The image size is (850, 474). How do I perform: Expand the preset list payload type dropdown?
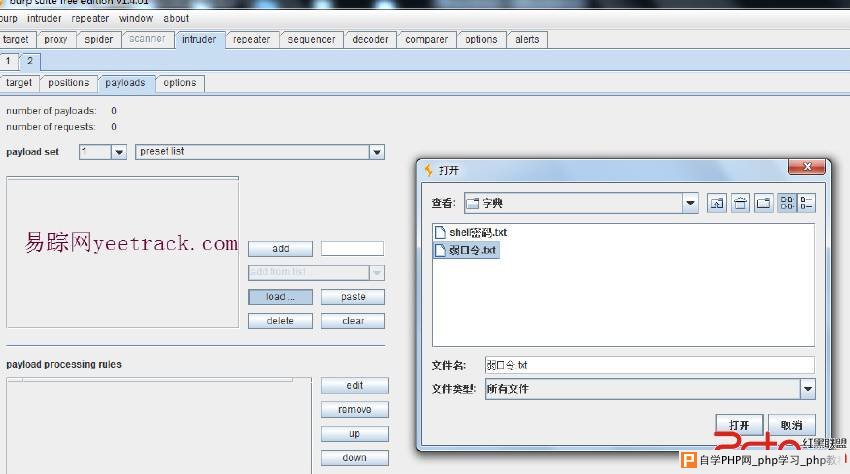[377, 152]
